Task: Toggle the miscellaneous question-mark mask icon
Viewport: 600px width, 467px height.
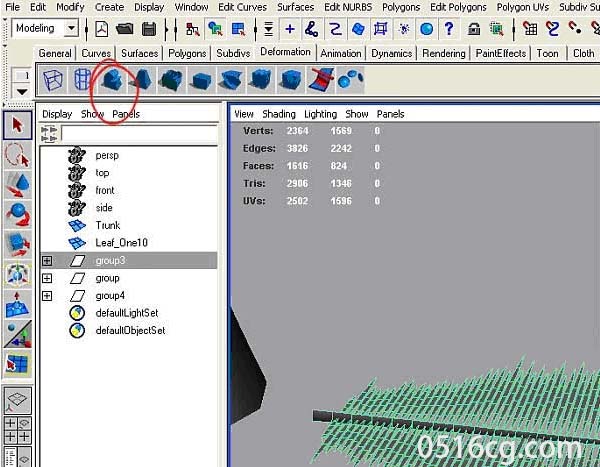Action: pyautogui.click(x=449, y=29)
